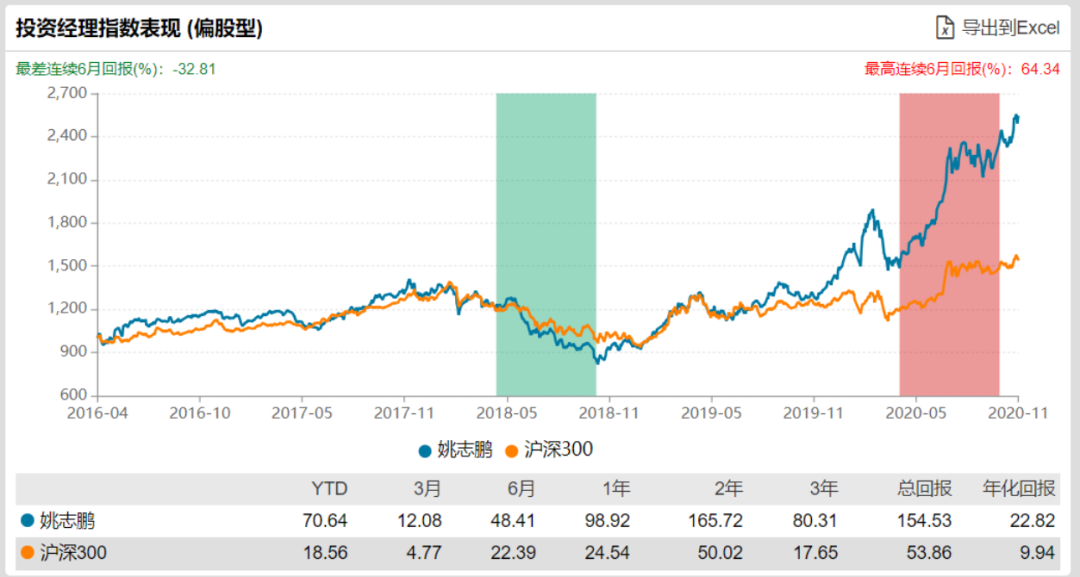
Task: Click x-axis label 2020-05
Action: [916, 413]
